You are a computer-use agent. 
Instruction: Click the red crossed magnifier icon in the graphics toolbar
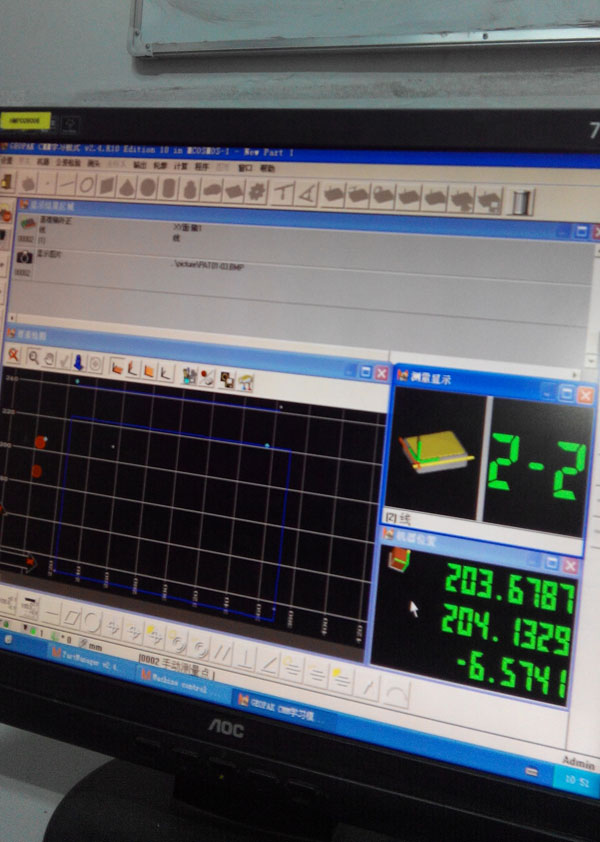tap(13, 354)
